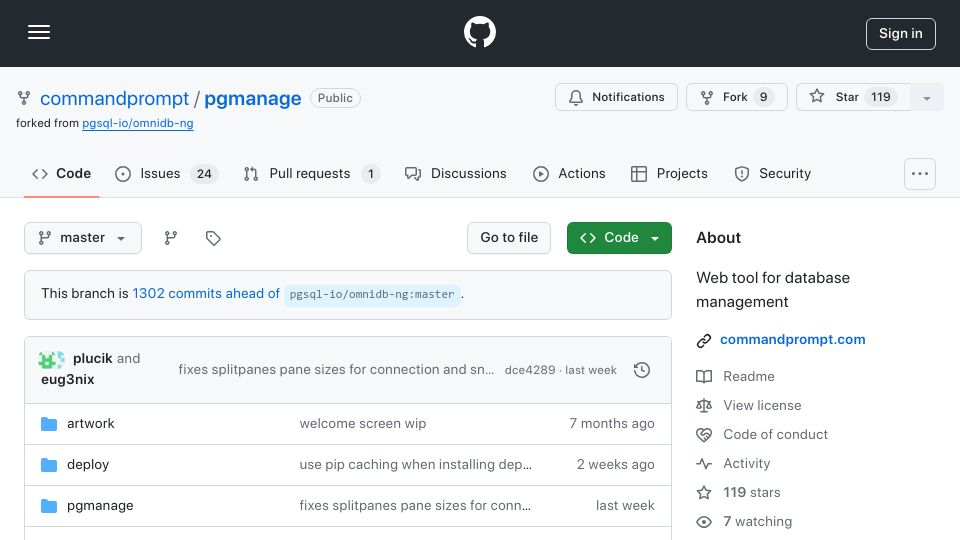The image size is (960, 540).
Task: Expand the star lists dropdown arrow
Action: [926, 98]
